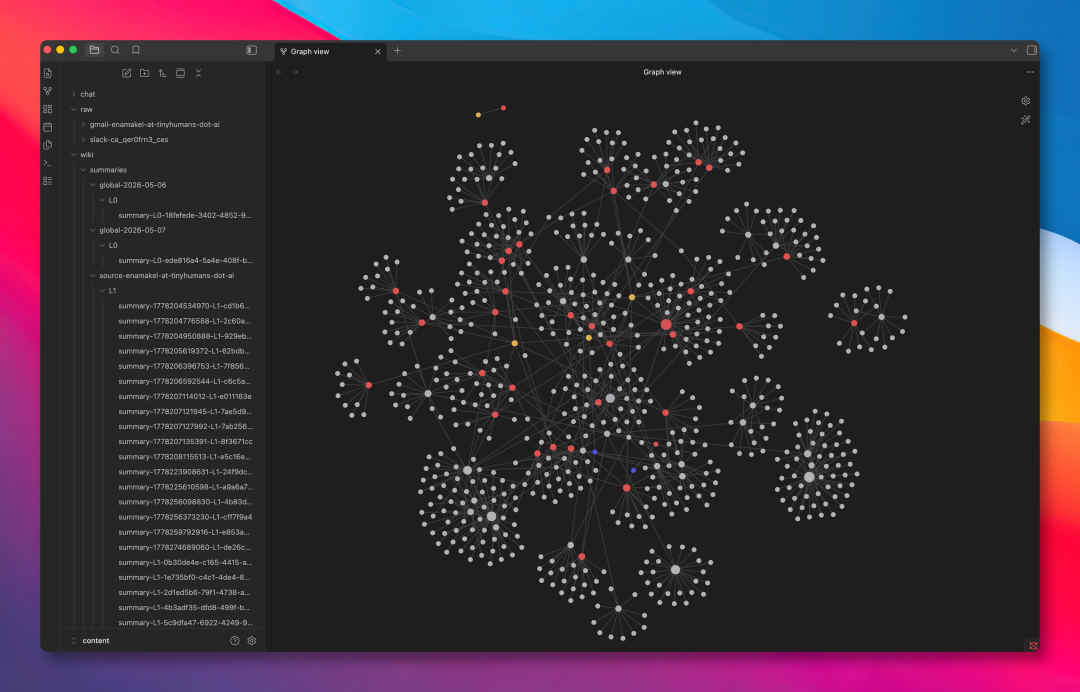Image resolution: width=1080 pixels, height=692 pixels.
Task: Toggle the left sidebar collapse icon
Action: click(x=251, y=50)
